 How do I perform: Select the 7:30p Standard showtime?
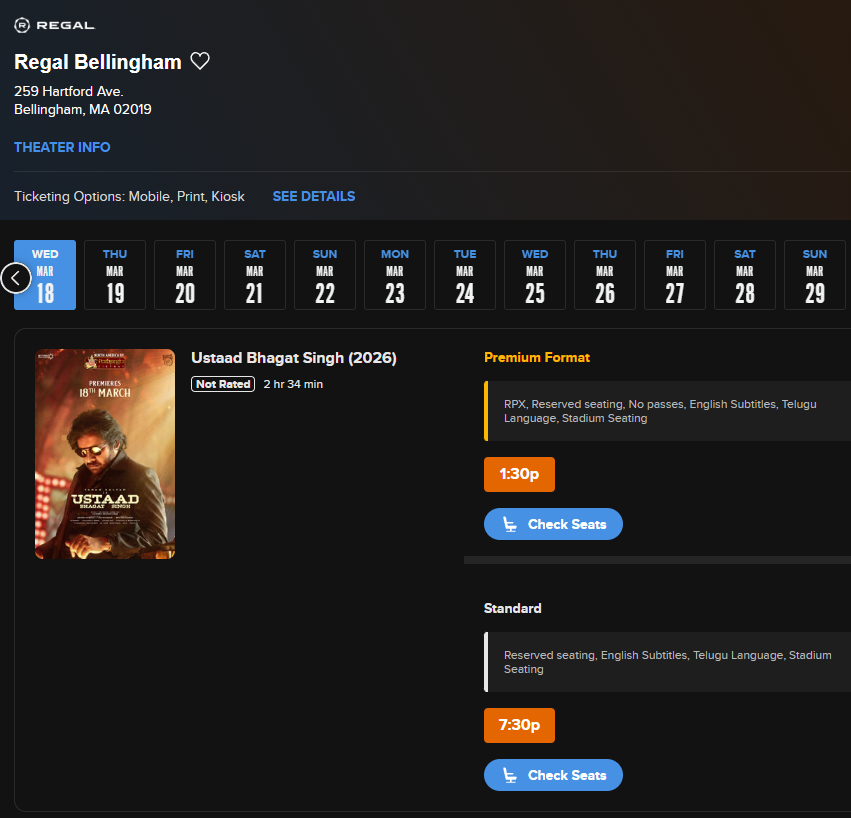point(519,725)
